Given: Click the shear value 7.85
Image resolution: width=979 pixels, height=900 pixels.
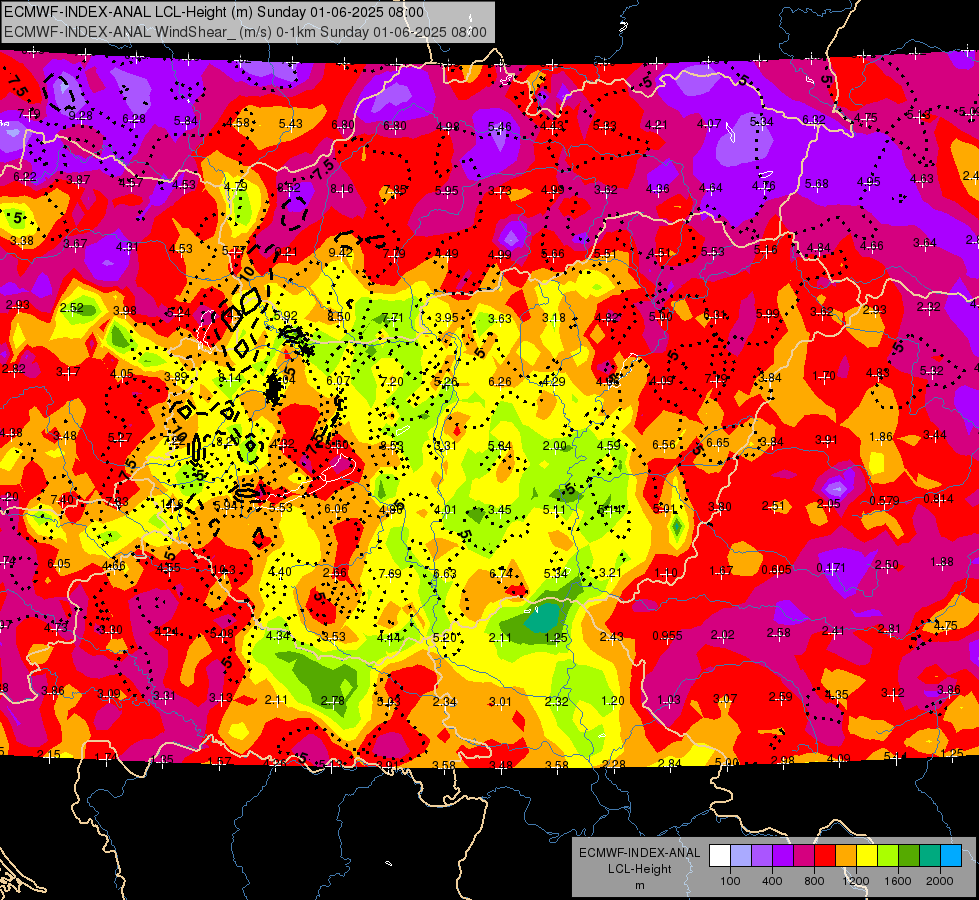Looking at the screenshot, I should [x=395, y=189].
